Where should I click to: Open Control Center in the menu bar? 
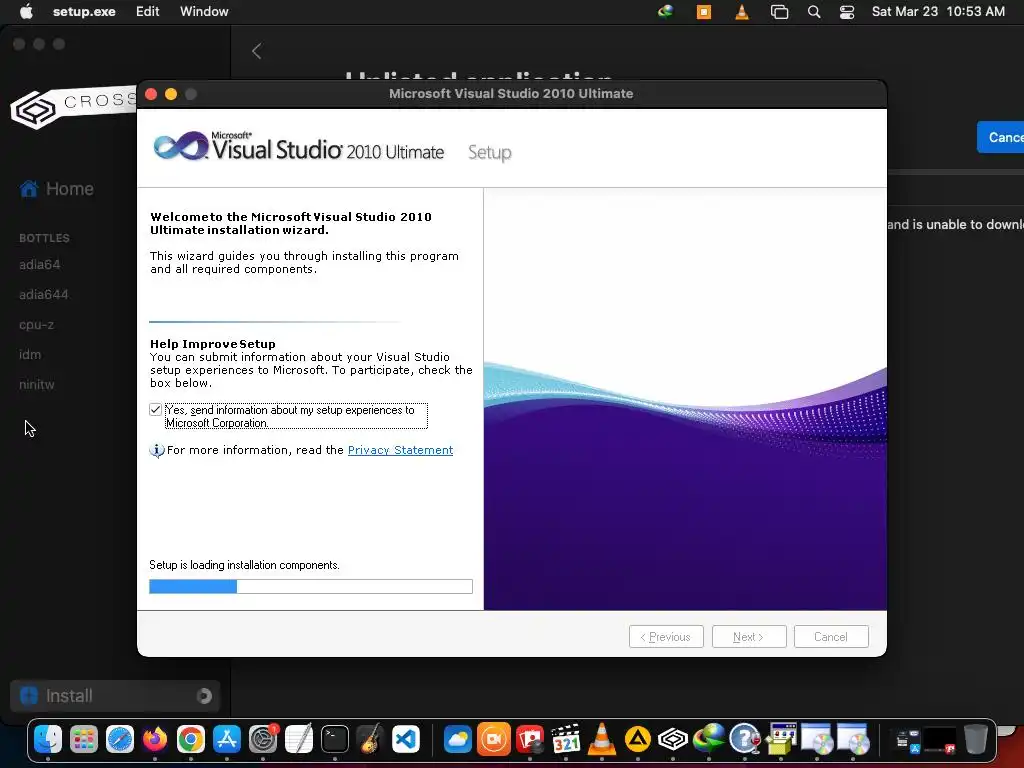click(x=847, y=12)
